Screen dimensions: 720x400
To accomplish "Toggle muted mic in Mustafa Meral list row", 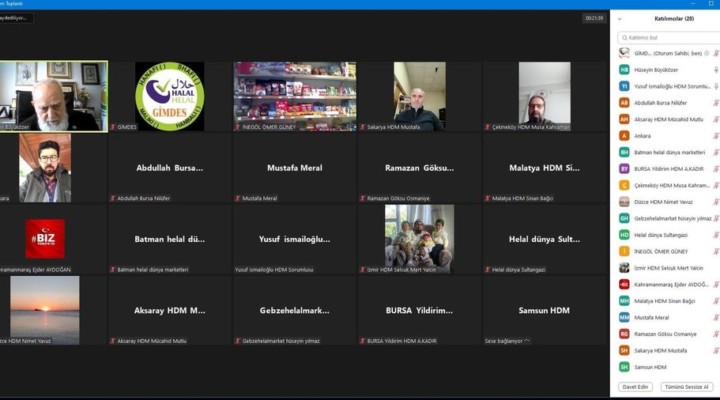I will [716, 318].
